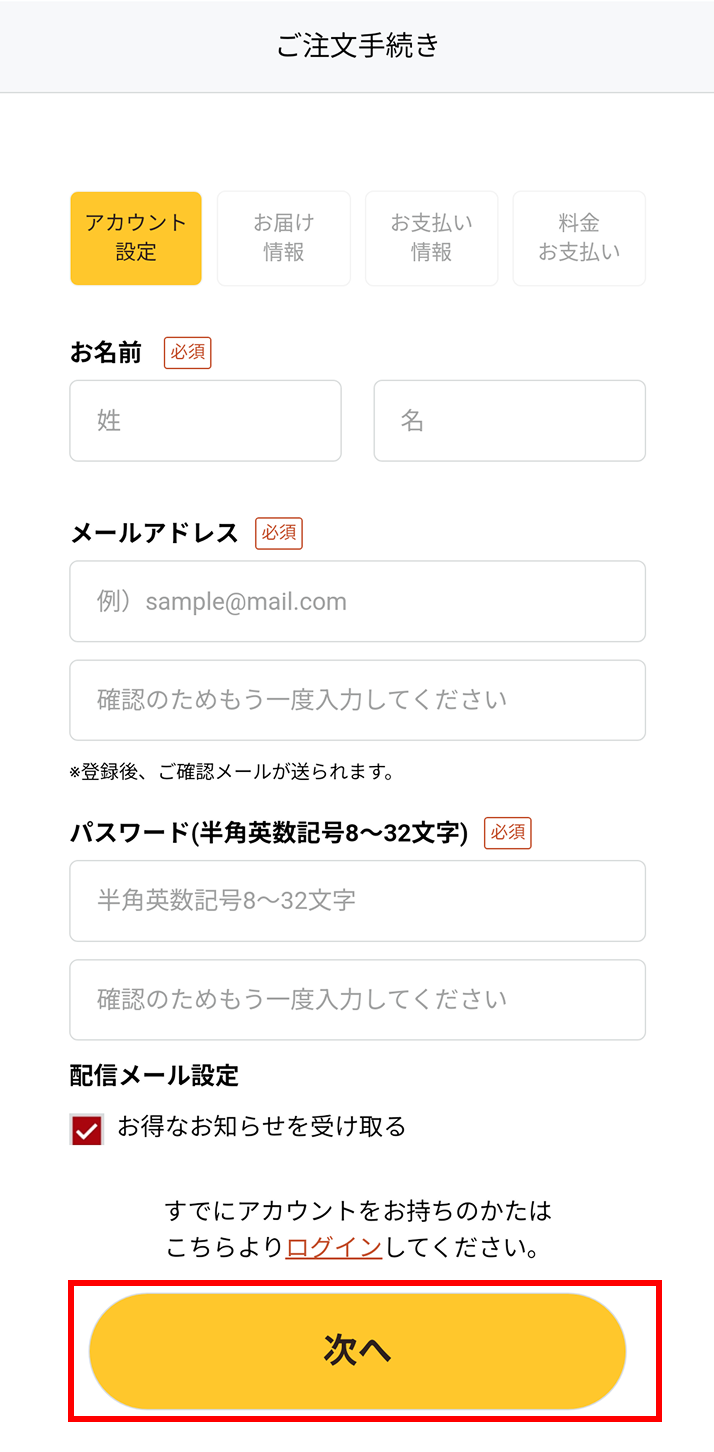Click the 必須 badge next to パスワード
This screenshot has width=714, height=1452.
tap(507, 832)
